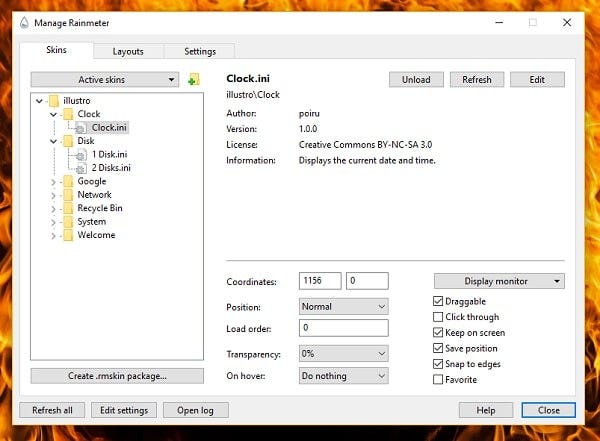Unload the Clock.ini skin

pyautogui.click(x=416, y=80)
